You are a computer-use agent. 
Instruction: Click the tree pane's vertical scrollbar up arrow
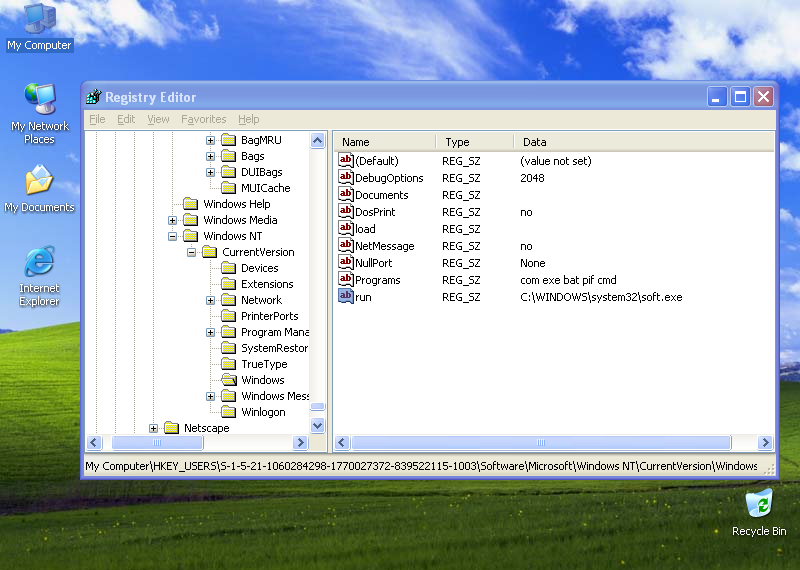[317, 140]
